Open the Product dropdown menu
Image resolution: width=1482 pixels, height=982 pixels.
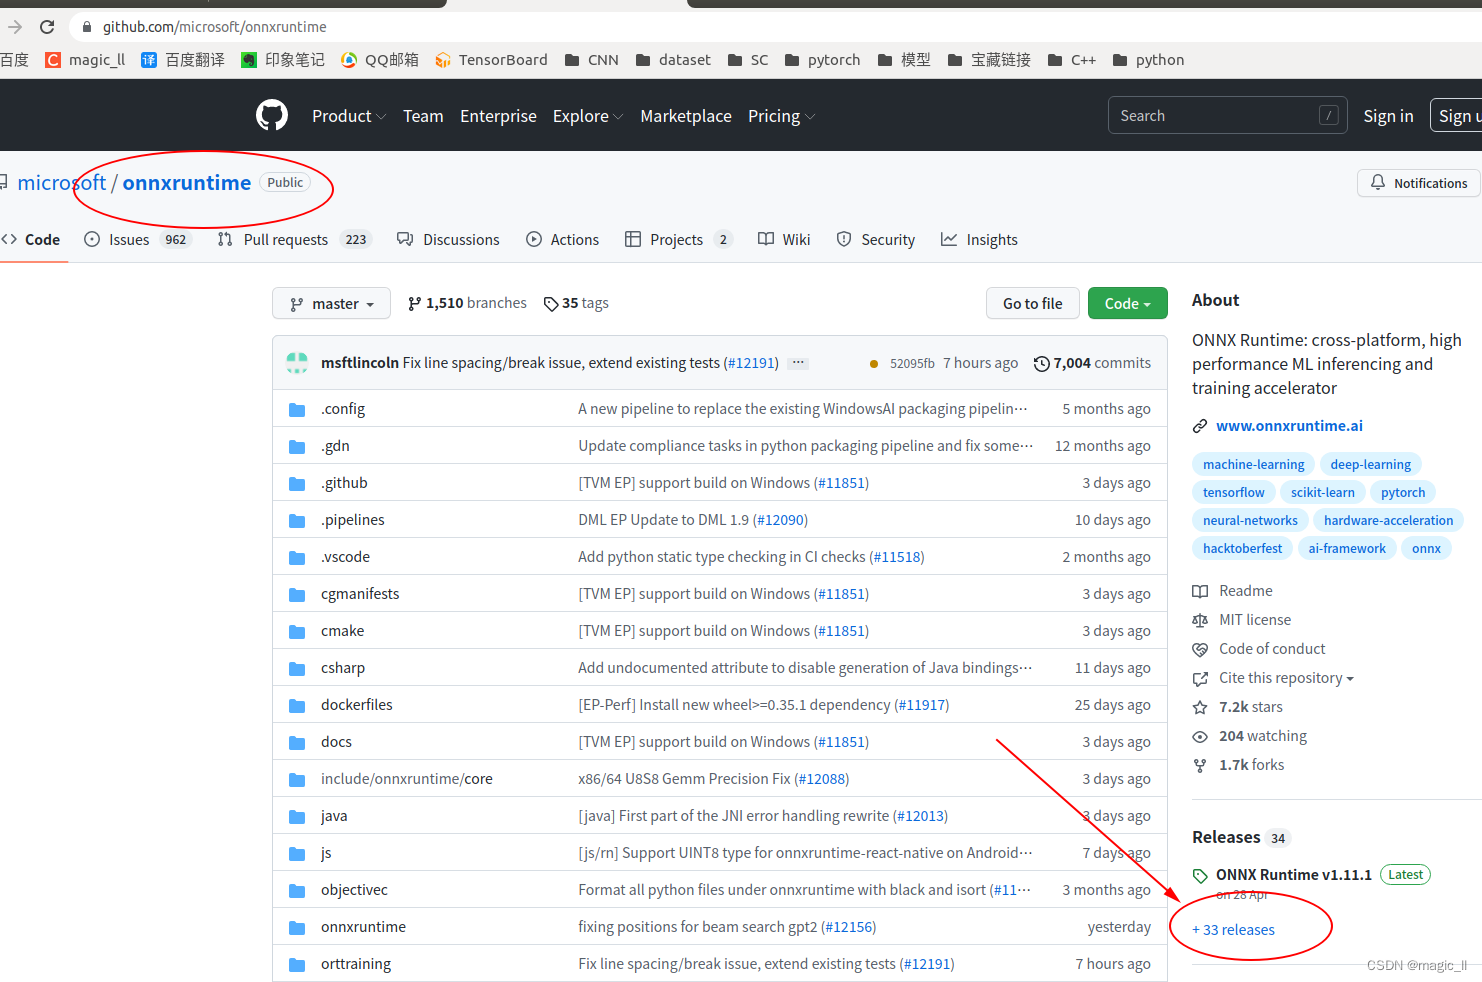pos(349,116)
